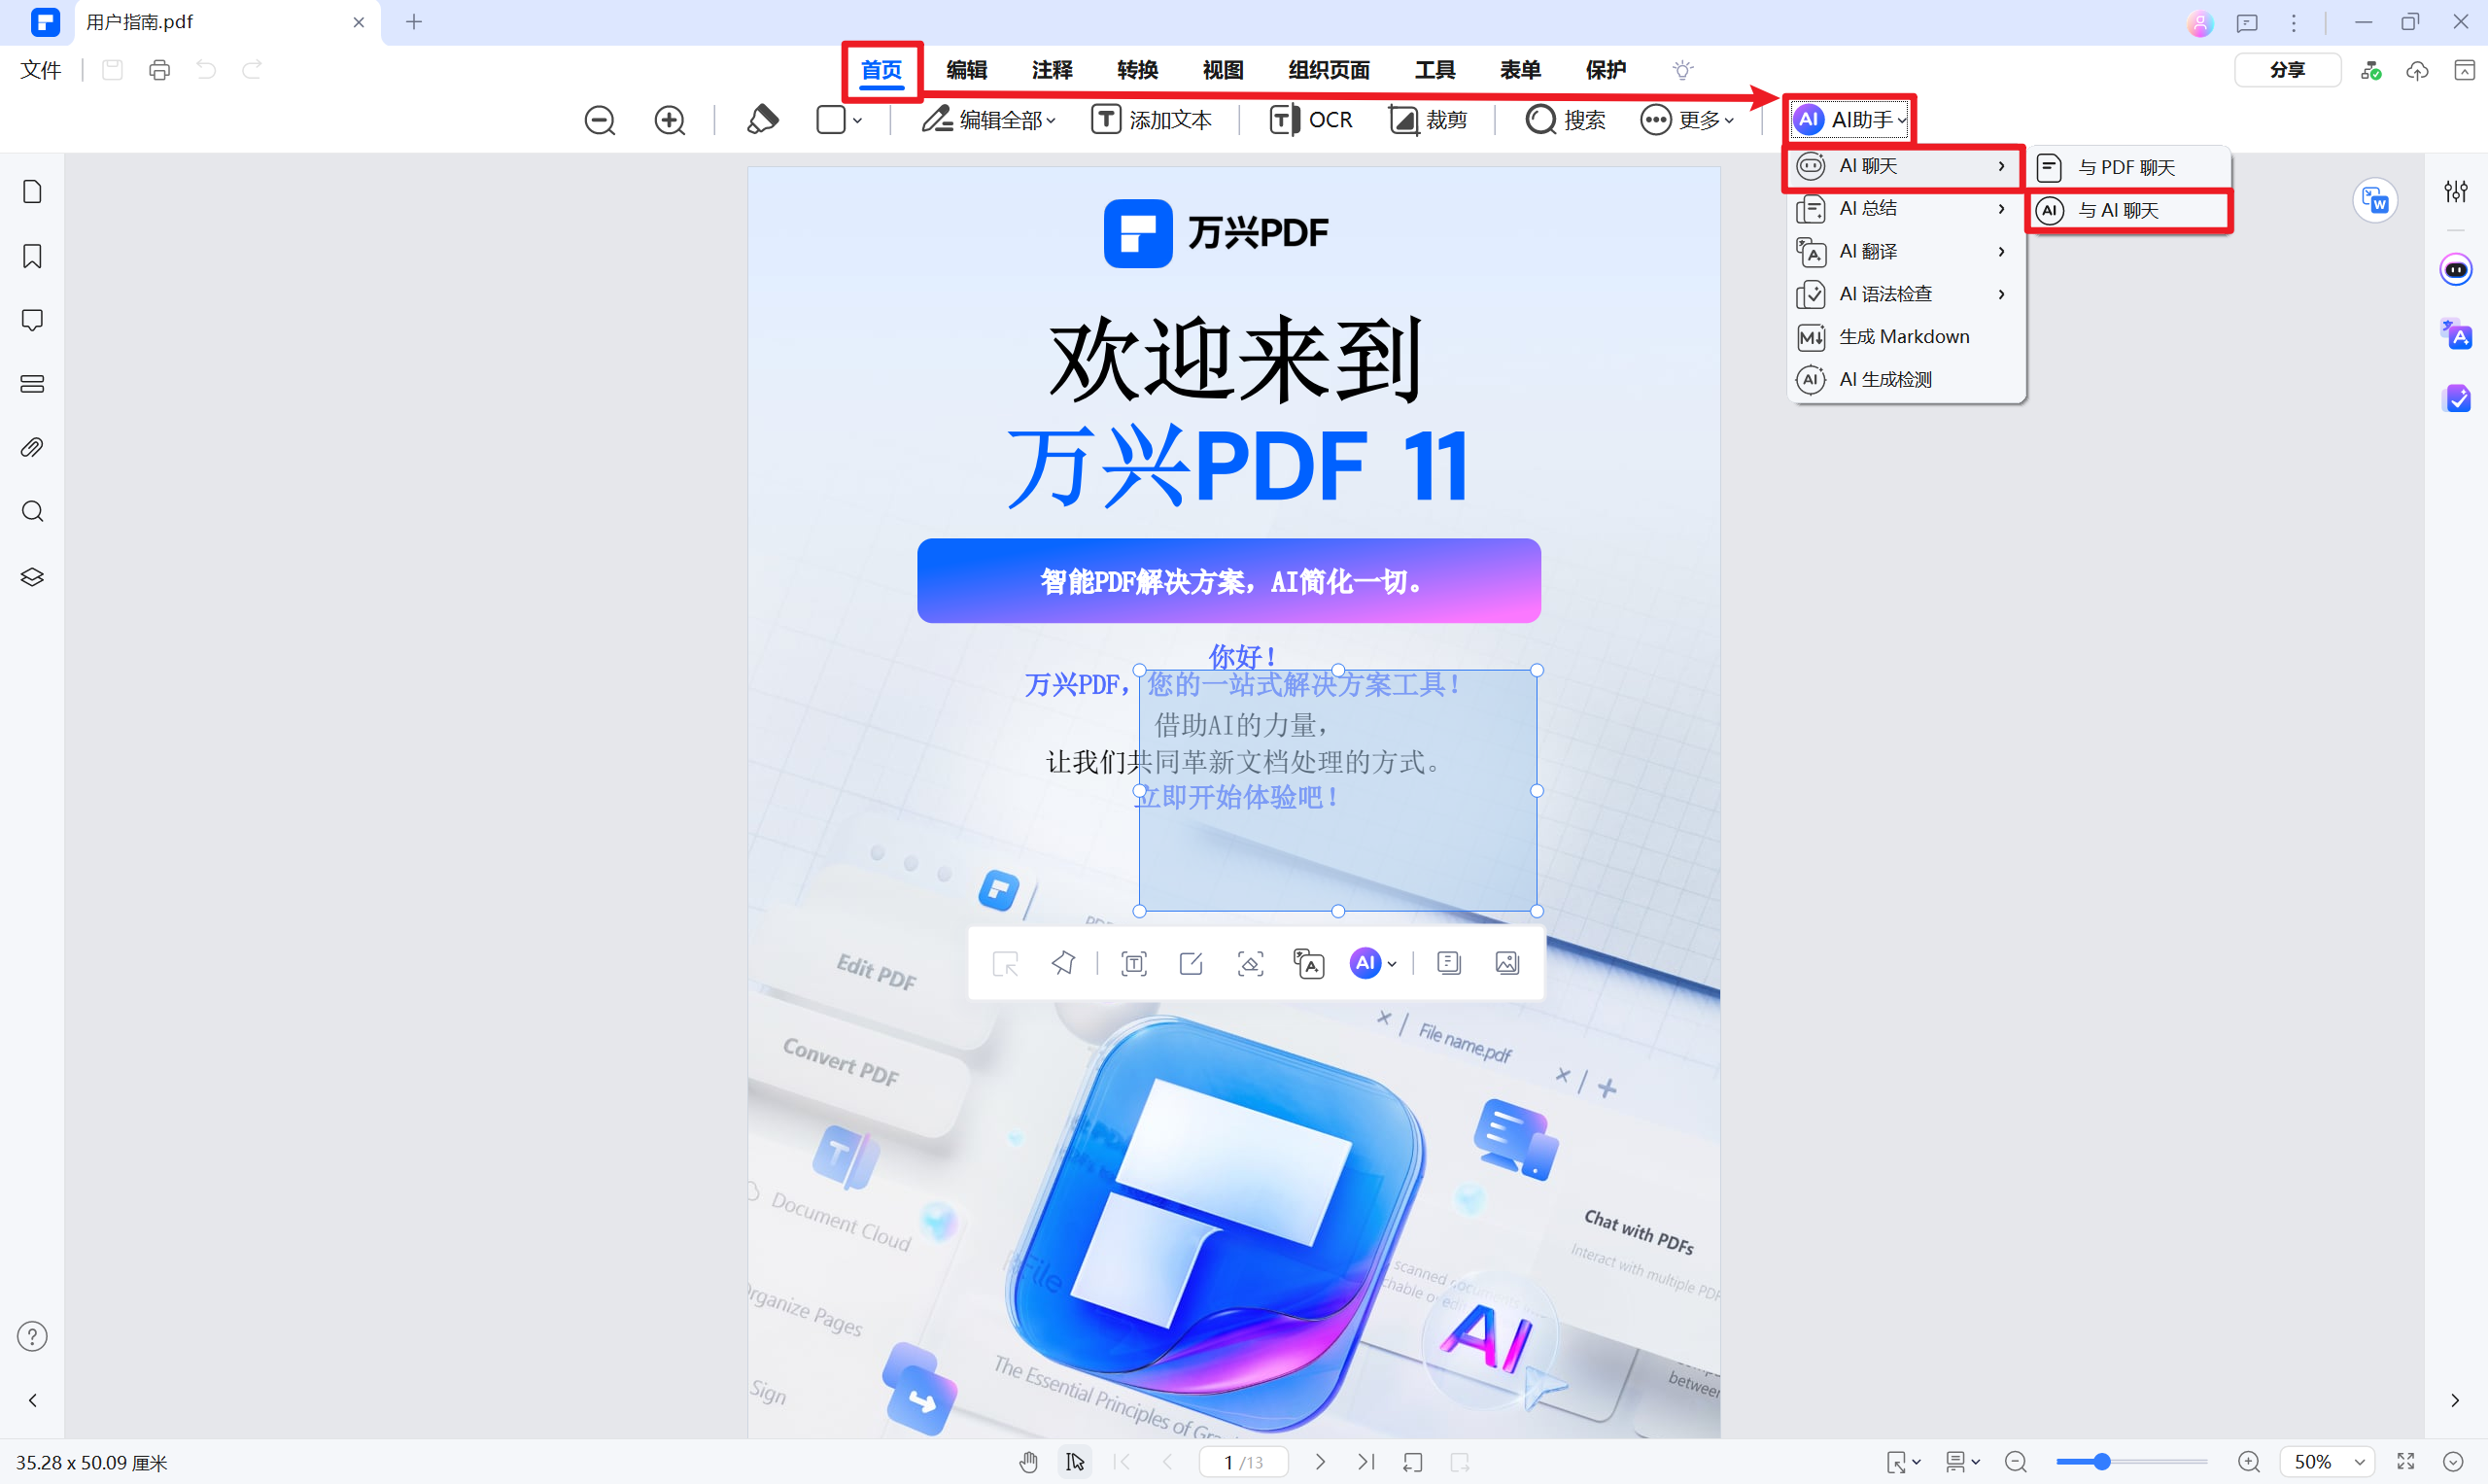Open the properties sliders panel icon
Viewport: 2488px width, 1484px height.
(x=2455, y=191)
